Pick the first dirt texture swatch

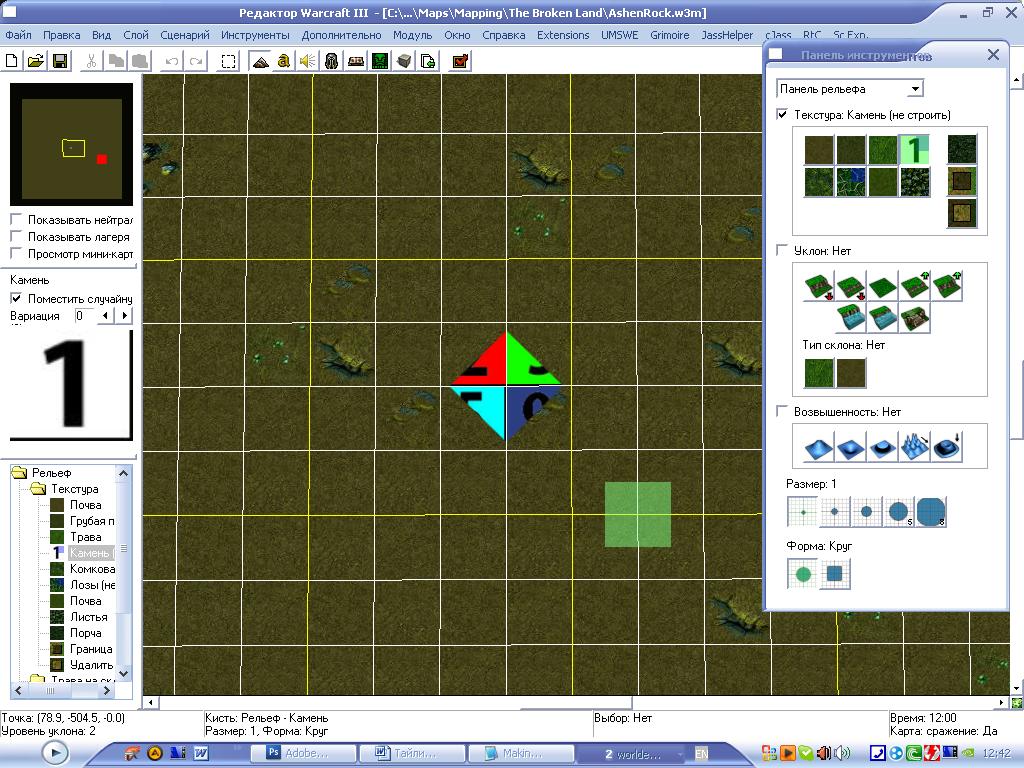pyautogui.click(x=819, y=150)
